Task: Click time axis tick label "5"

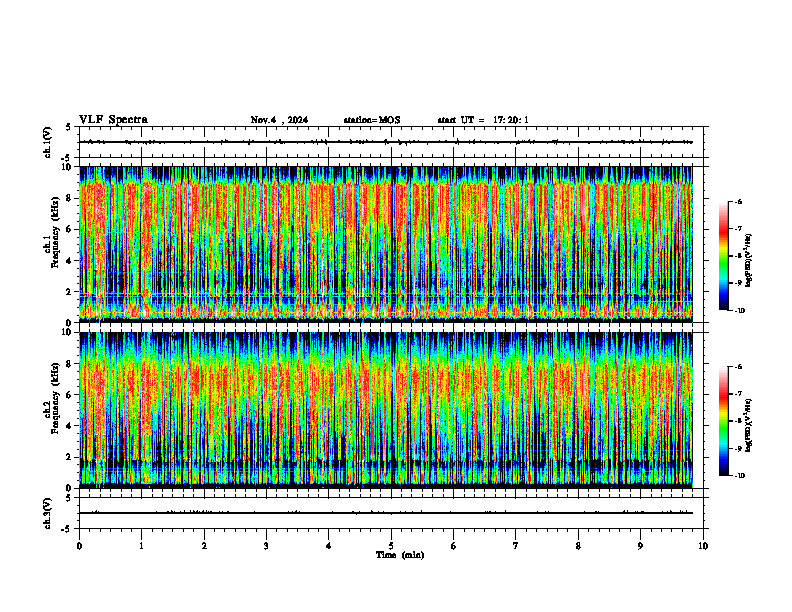Action: tap(391, 546)
